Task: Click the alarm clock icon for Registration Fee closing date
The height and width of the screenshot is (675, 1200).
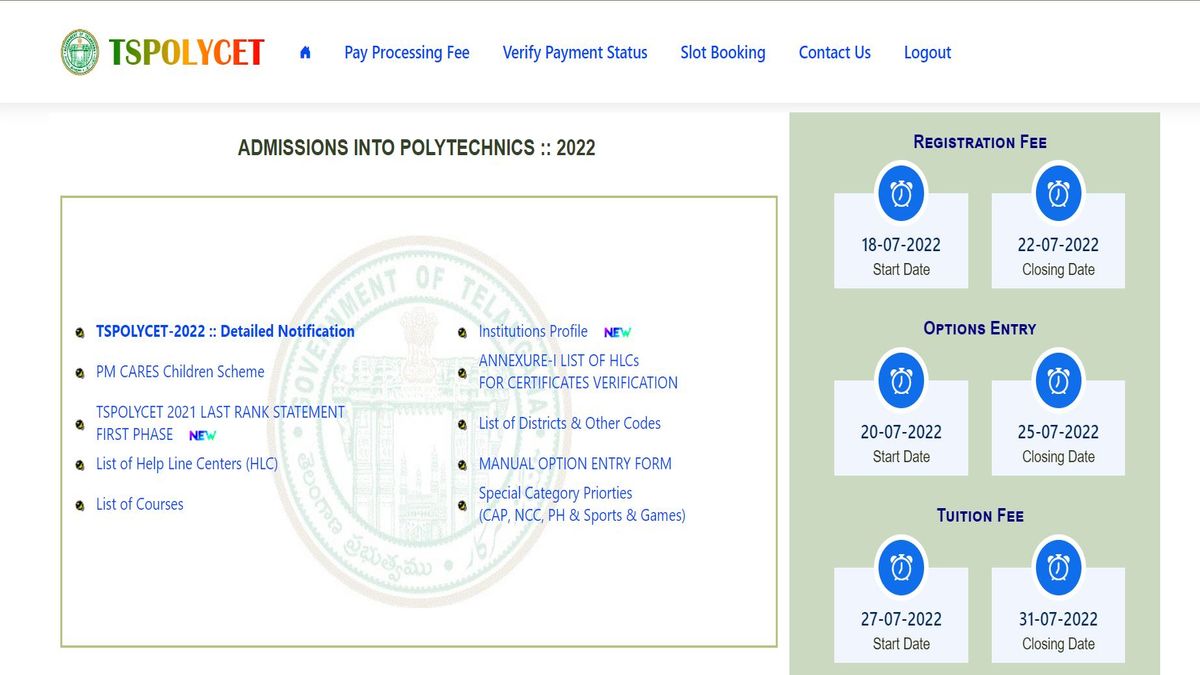Action: [x=1058, y=193]
